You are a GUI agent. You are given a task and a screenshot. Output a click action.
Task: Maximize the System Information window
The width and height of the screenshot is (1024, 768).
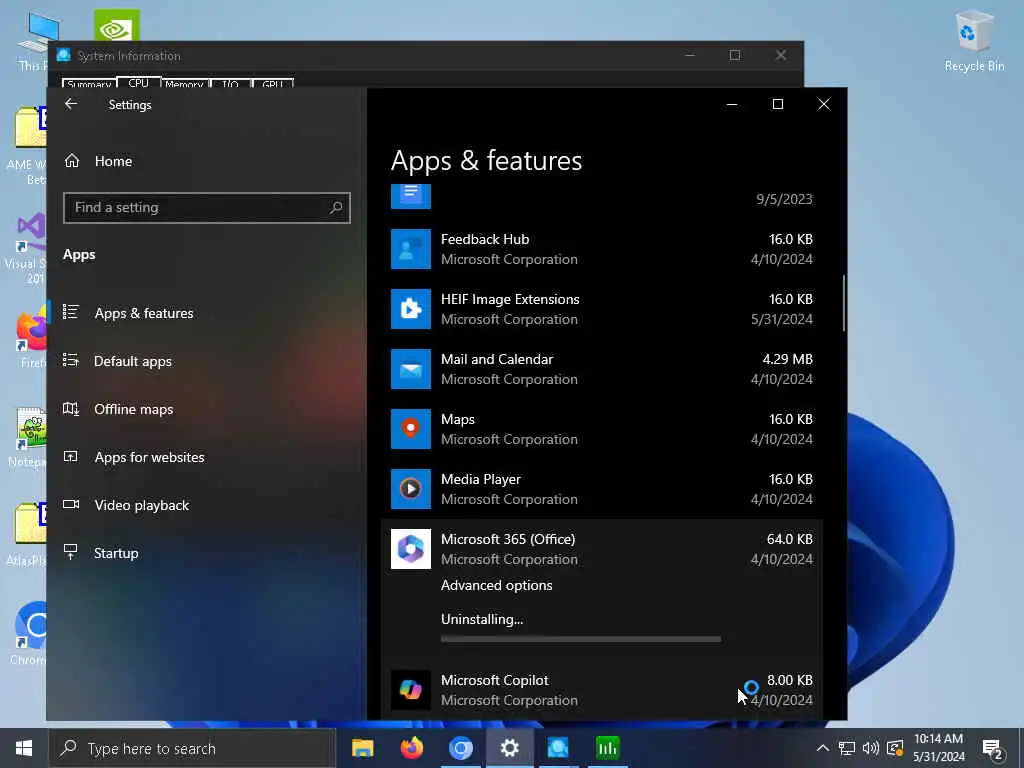pyautogui.click(x=735, y=56)
